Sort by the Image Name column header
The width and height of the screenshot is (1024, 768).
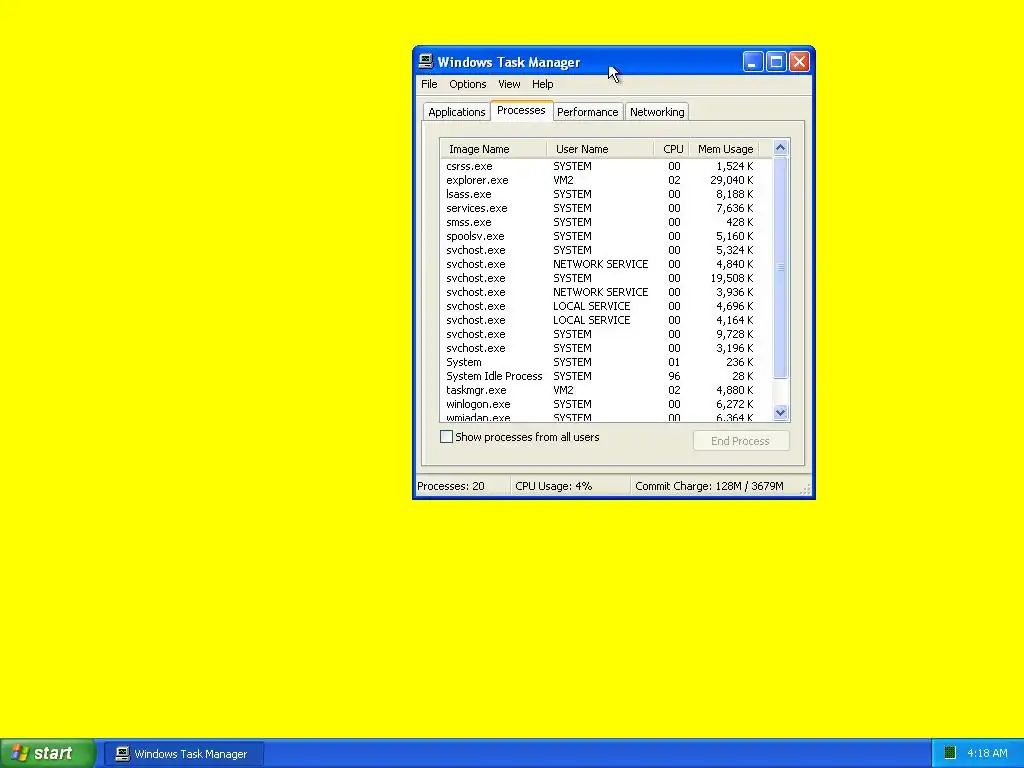(x=494, y=149)
